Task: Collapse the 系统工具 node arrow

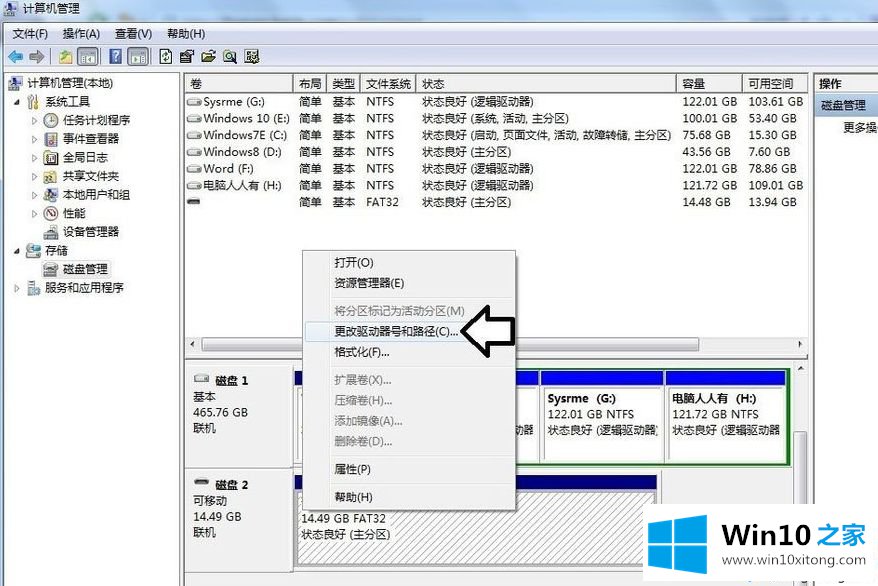Action: (17, 102)
